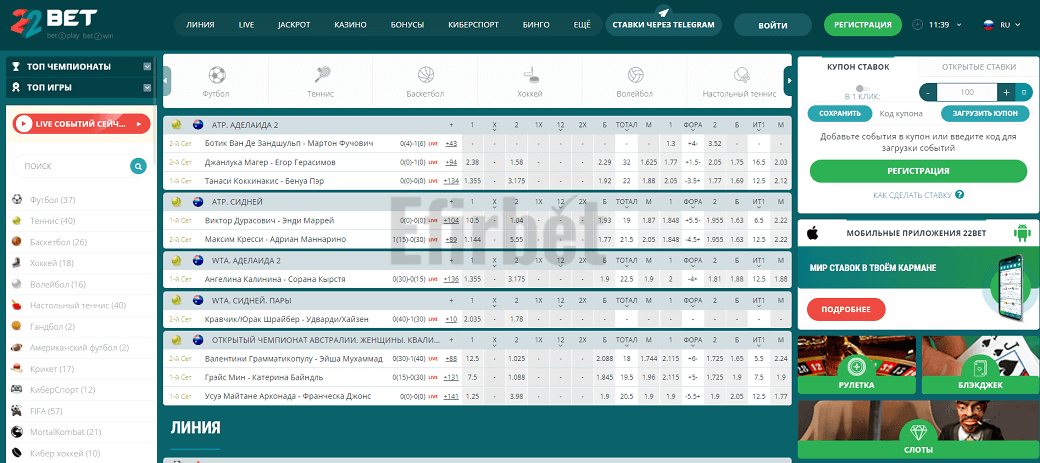
Task: Click Australian flag in WTA. Аделаида 2 header
Action: 198,261
